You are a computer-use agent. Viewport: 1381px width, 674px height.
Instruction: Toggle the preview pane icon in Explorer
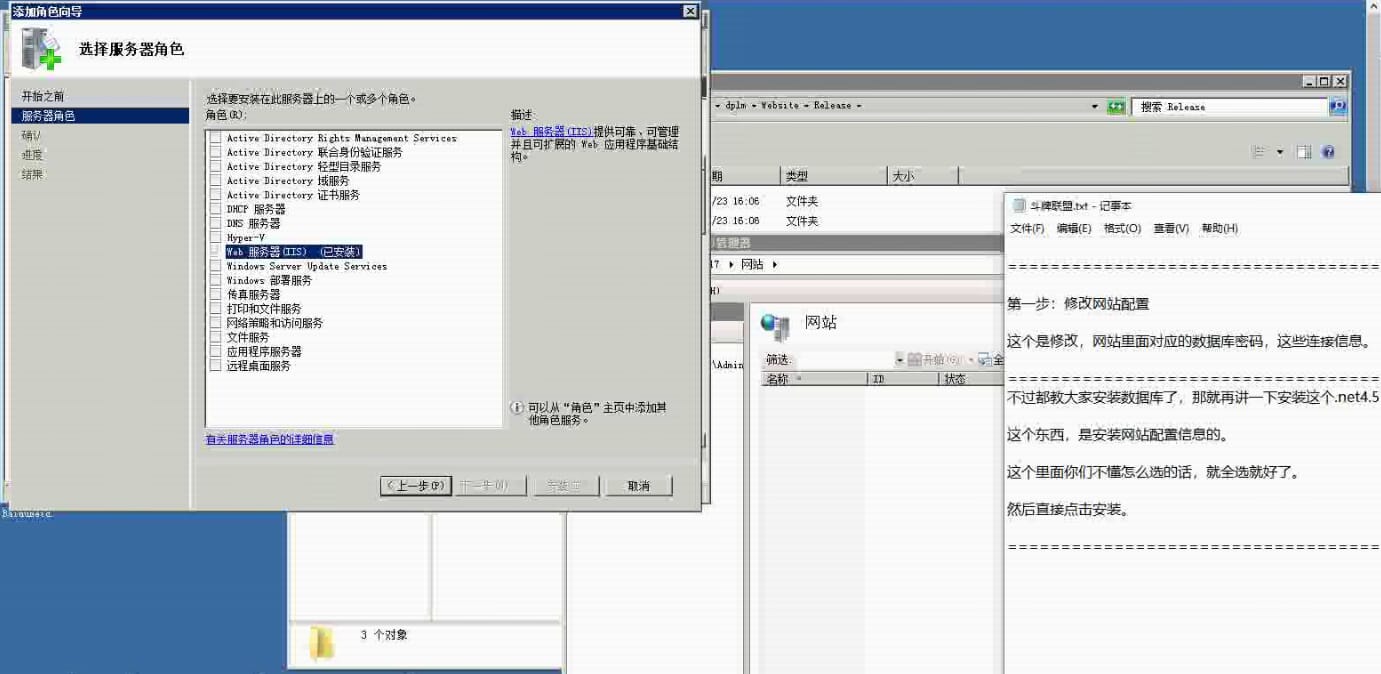tap(1304, 152)
